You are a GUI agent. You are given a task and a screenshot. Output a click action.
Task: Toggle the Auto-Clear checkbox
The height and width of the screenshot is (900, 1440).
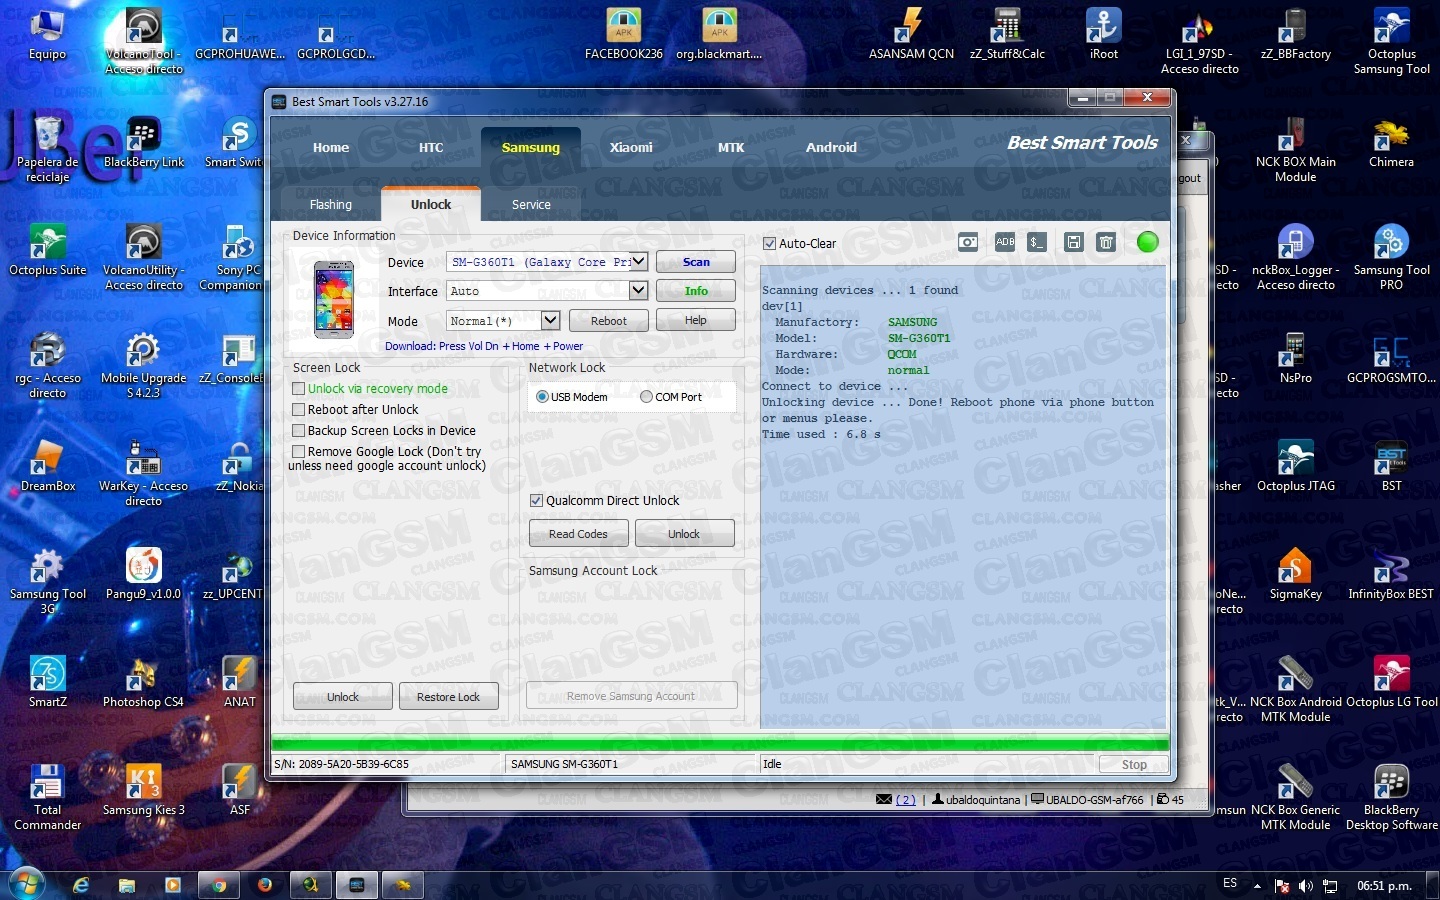pos(769,243)
